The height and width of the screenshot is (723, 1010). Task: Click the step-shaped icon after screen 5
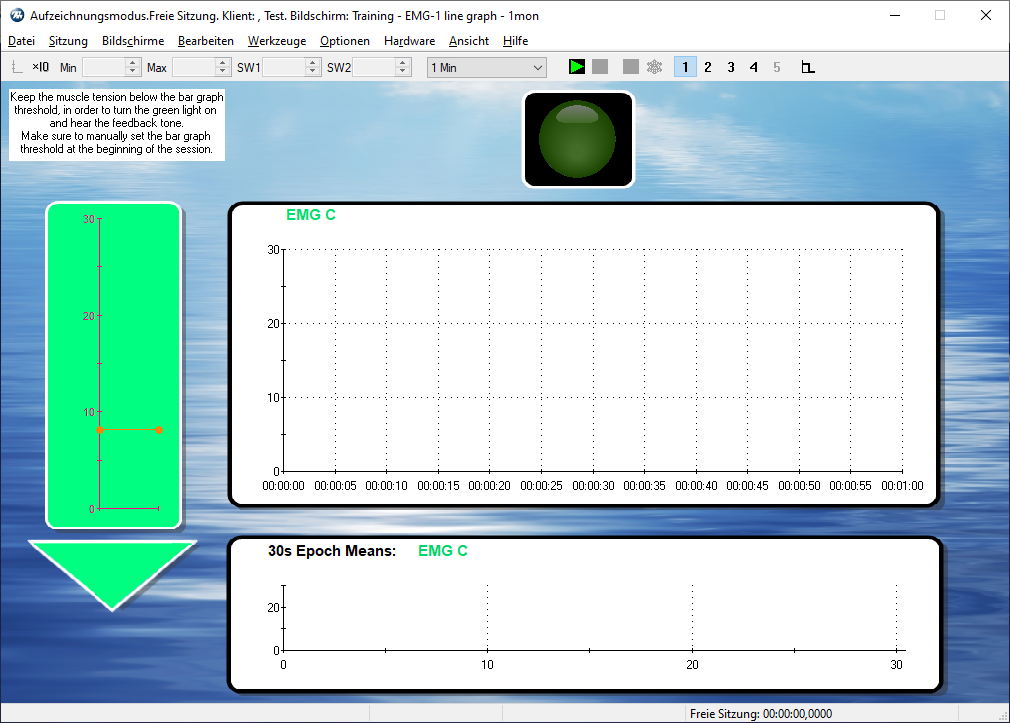pyautogui.click(x=808, y=67)
